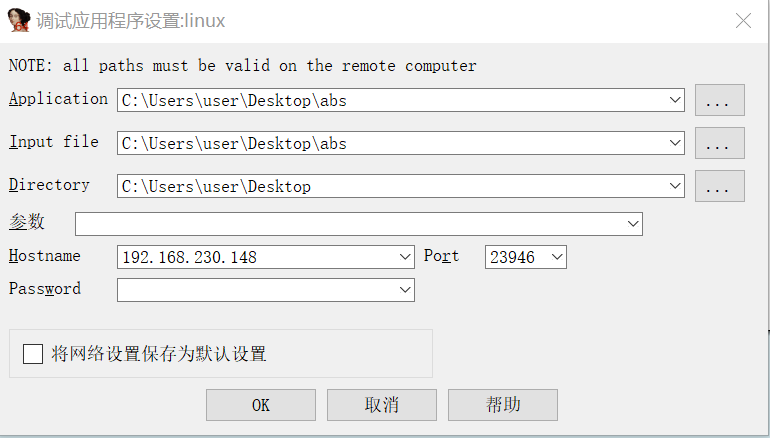The height and width of the screenshot is (438, 770).
Task: Expand the Application path dropdown
Action: pyautogui.click(x=675, y=100)
